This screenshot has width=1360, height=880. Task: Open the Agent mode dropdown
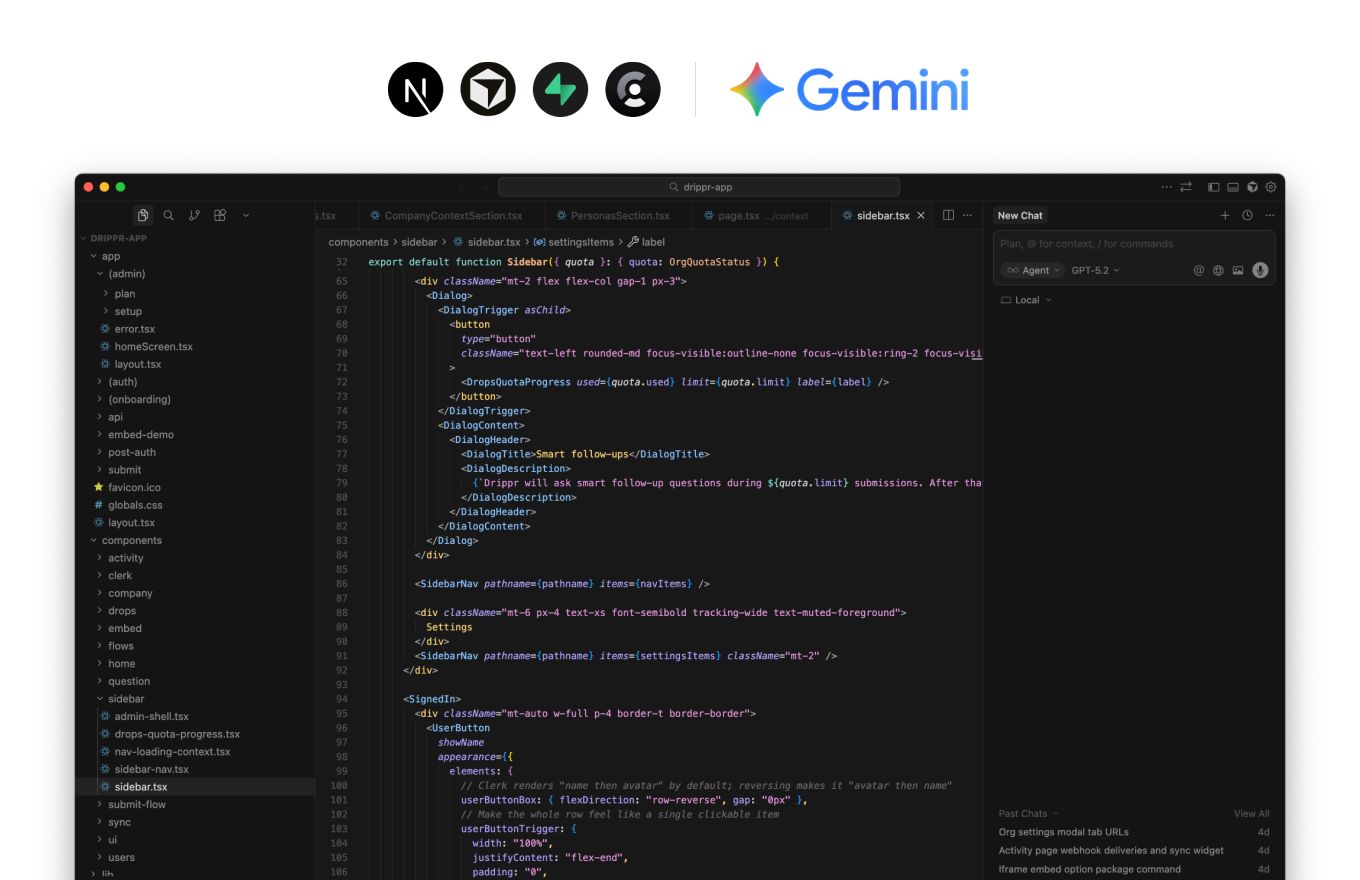point(1033,270)
